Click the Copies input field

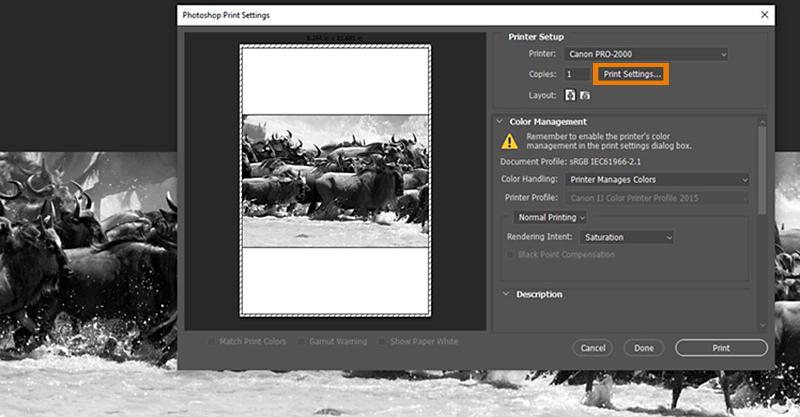click(577, 75)
